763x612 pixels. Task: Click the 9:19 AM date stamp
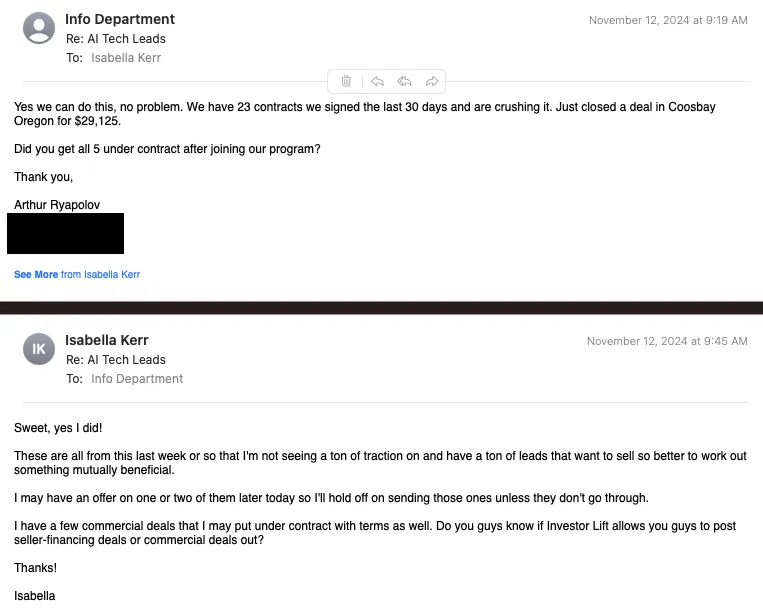coord(668,20)
